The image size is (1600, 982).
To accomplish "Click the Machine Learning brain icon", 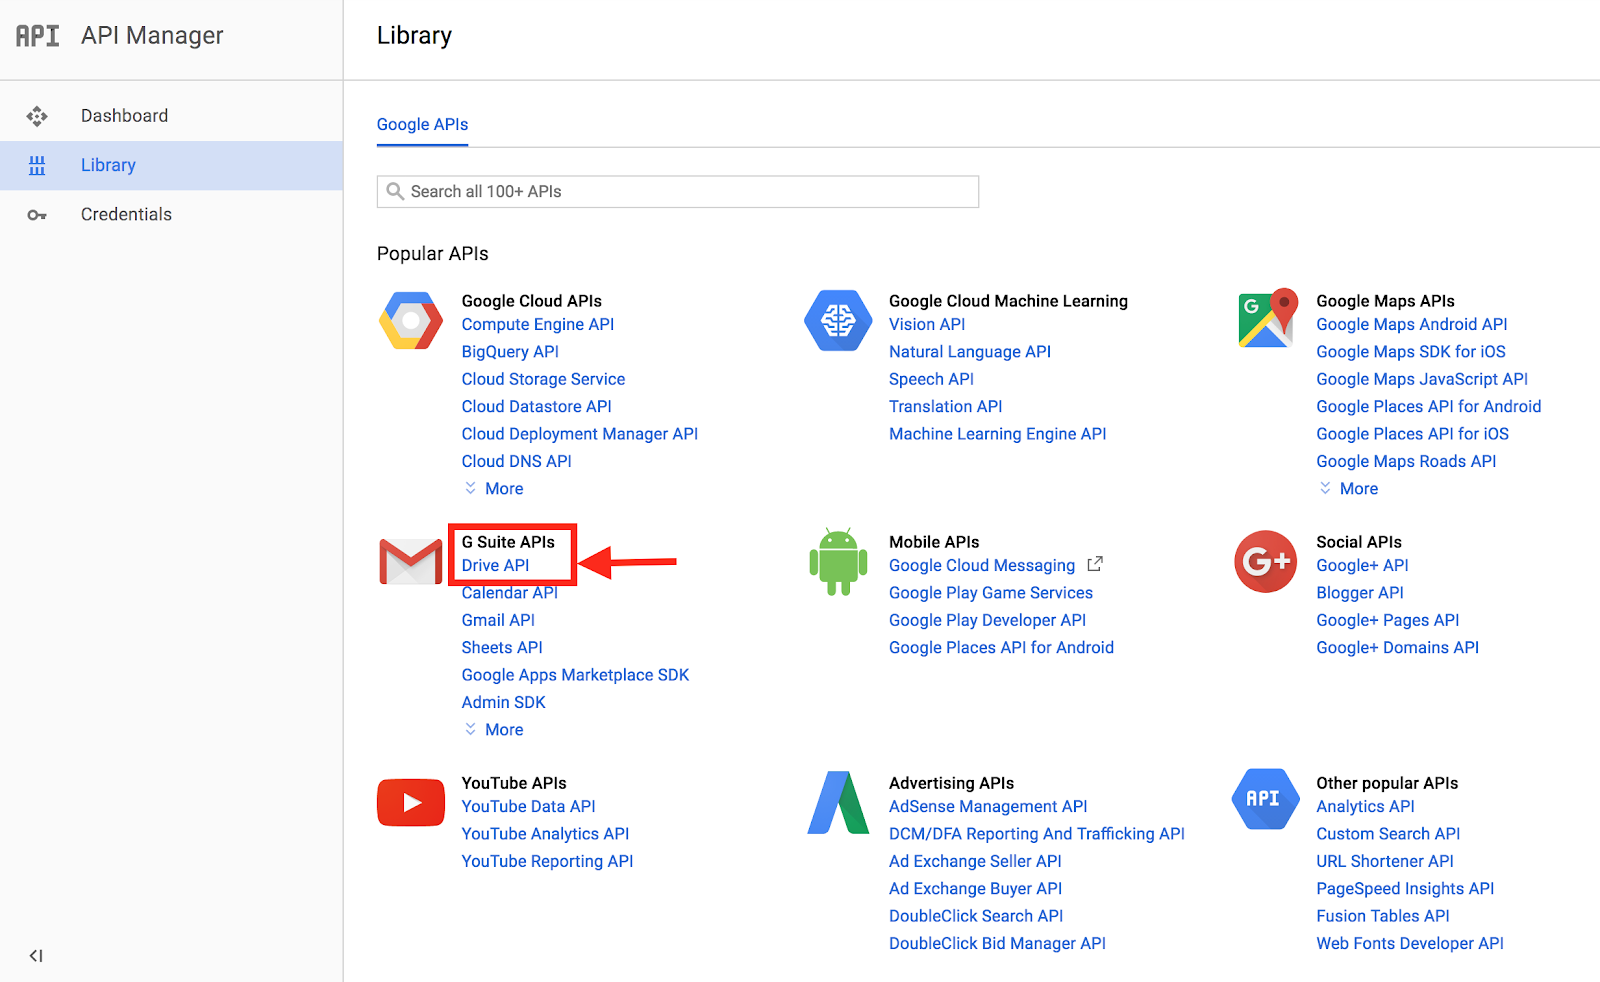I will pyautogui.click(x=838, y=321).
